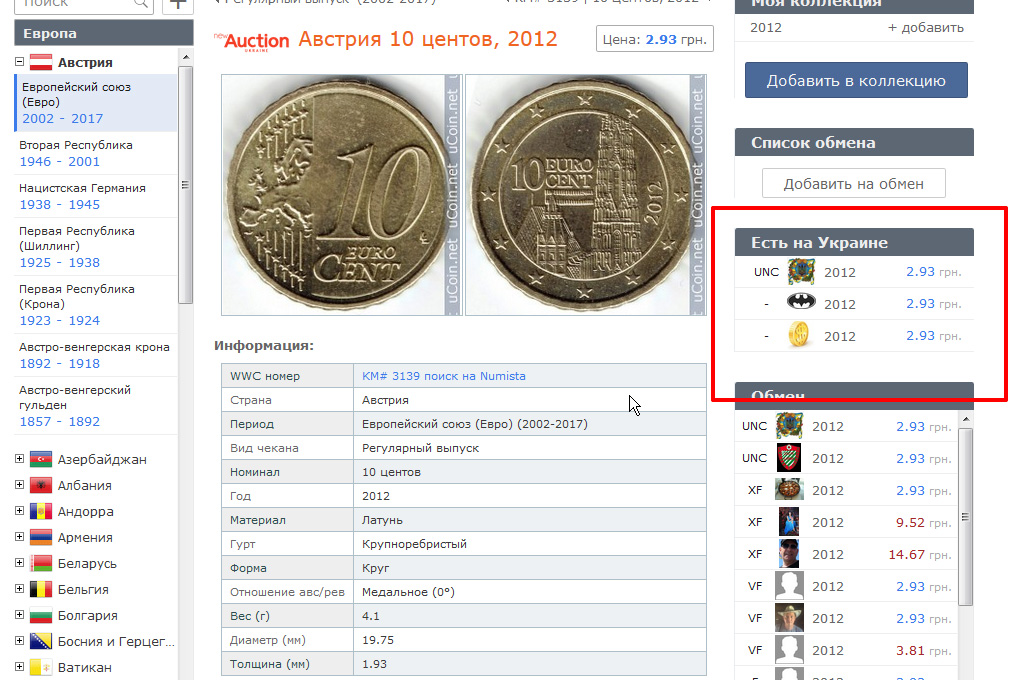Click the Auction Ukraine logo
Image resolution: width=1015 pixels, height=680 pixels.
[255, 41]
